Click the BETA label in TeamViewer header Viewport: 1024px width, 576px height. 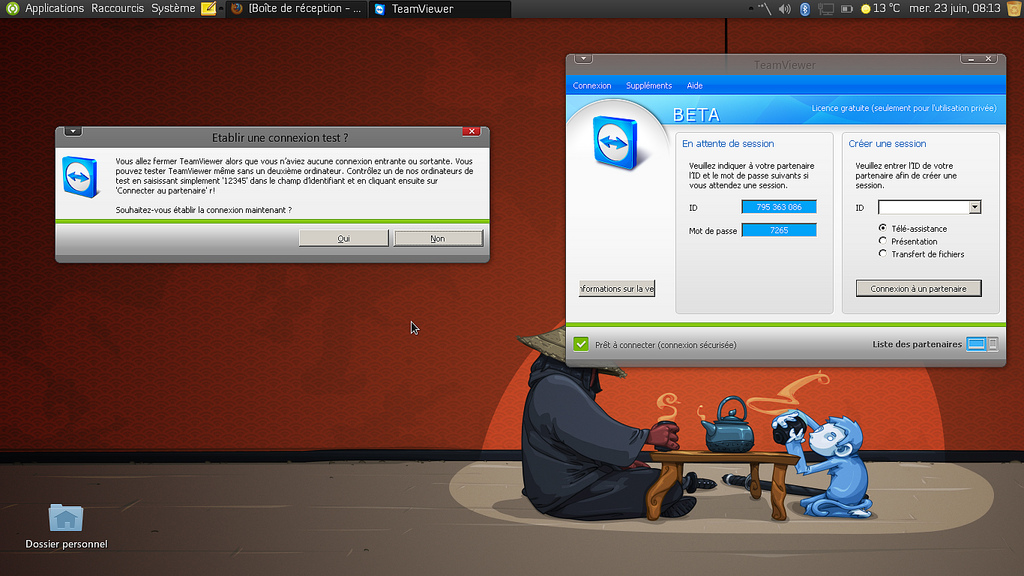click(x=696, y=115)
